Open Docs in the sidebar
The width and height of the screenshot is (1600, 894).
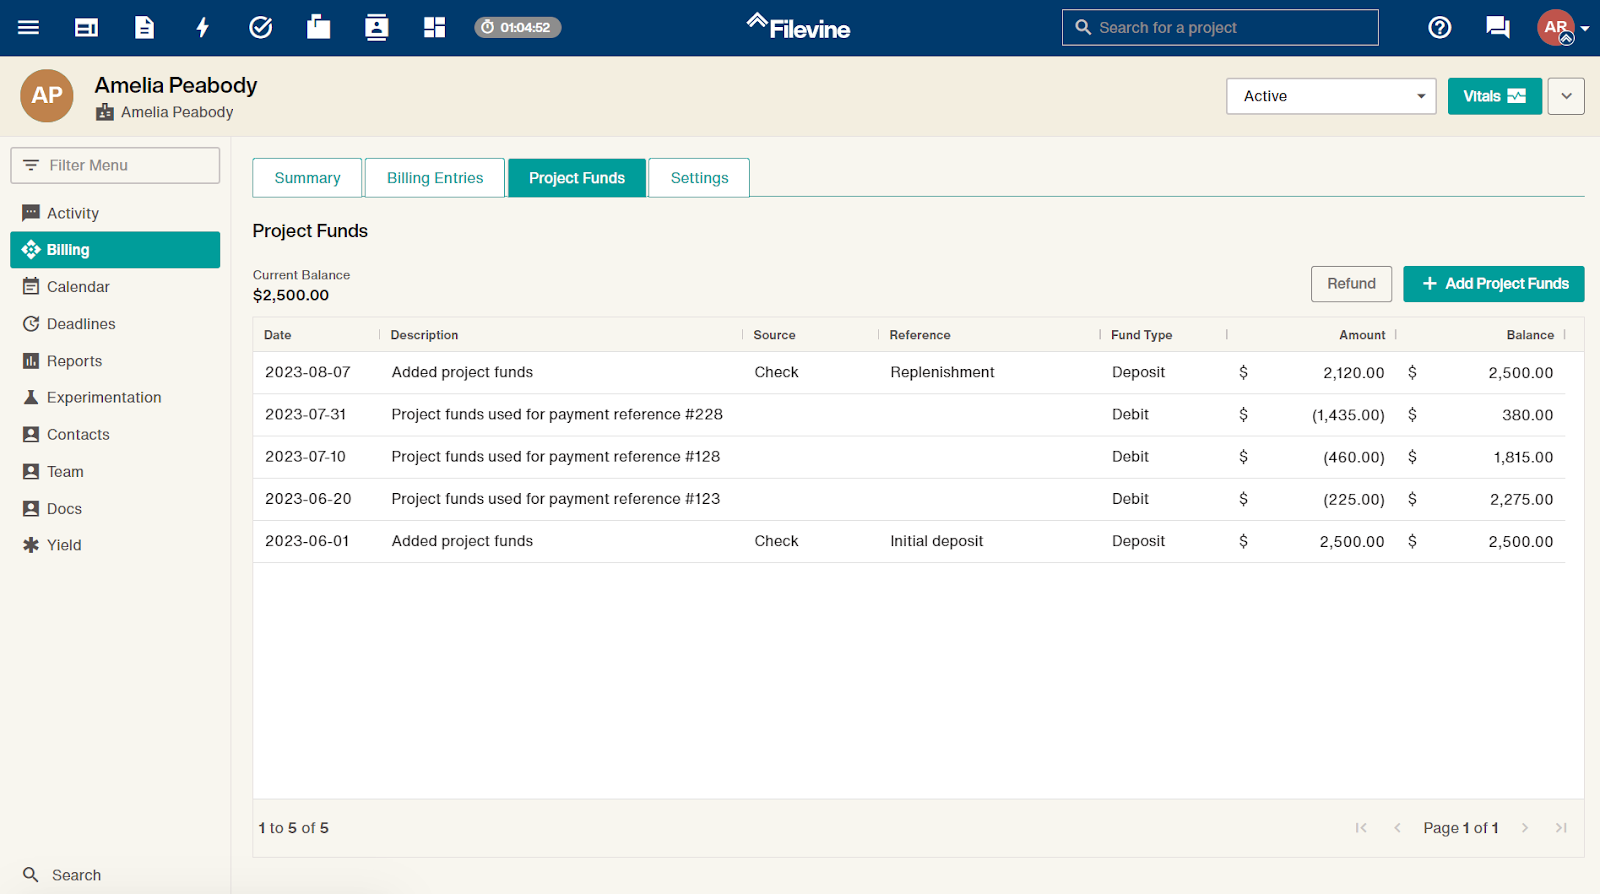tap(115, 508)
